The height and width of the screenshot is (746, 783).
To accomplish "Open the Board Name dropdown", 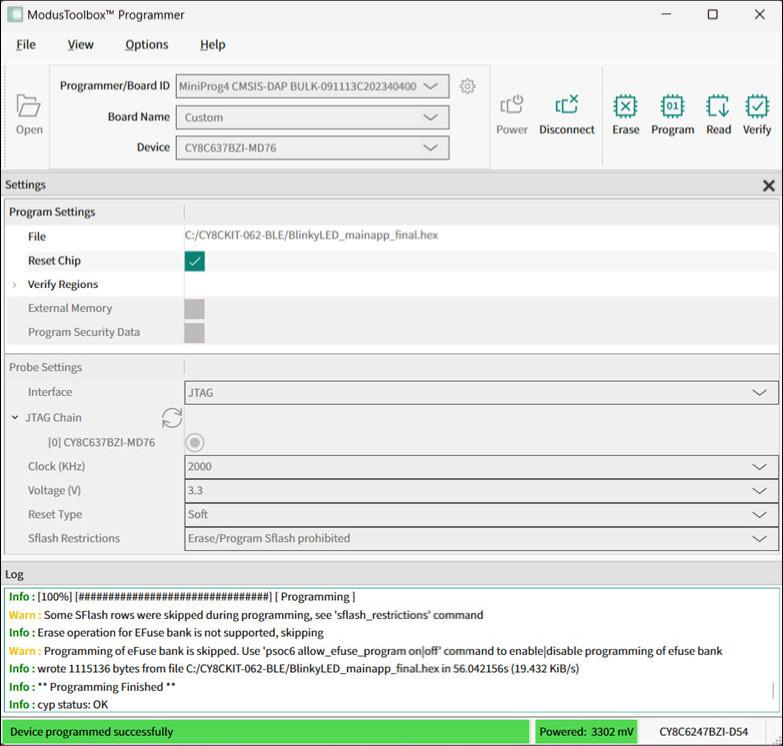I will [x=313, y=117].
